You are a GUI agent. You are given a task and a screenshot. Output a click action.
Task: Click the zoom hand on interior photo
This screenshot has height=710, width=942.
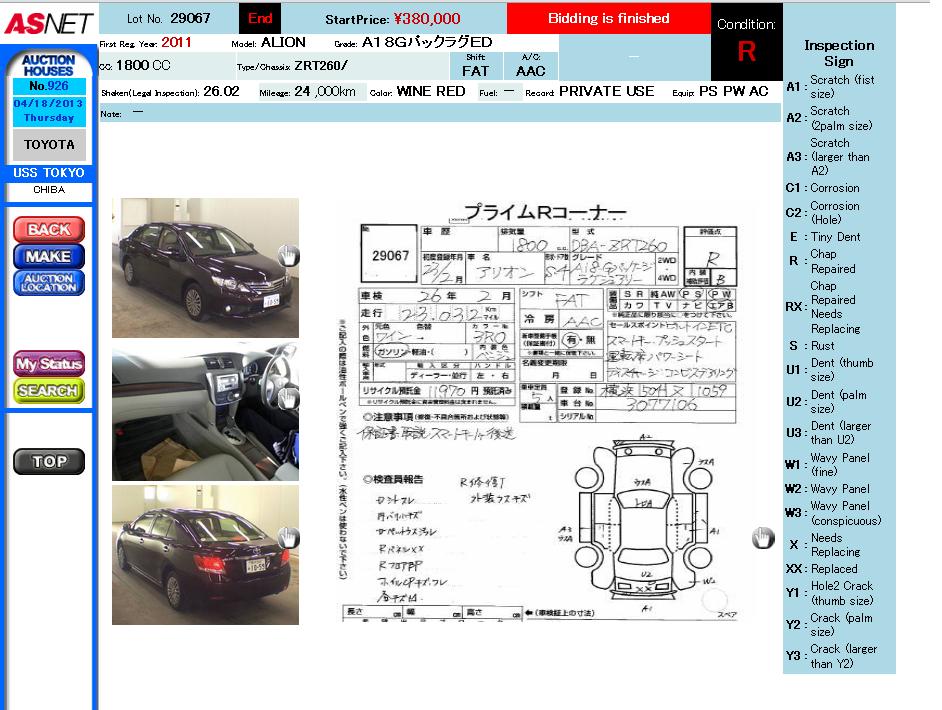288,397
